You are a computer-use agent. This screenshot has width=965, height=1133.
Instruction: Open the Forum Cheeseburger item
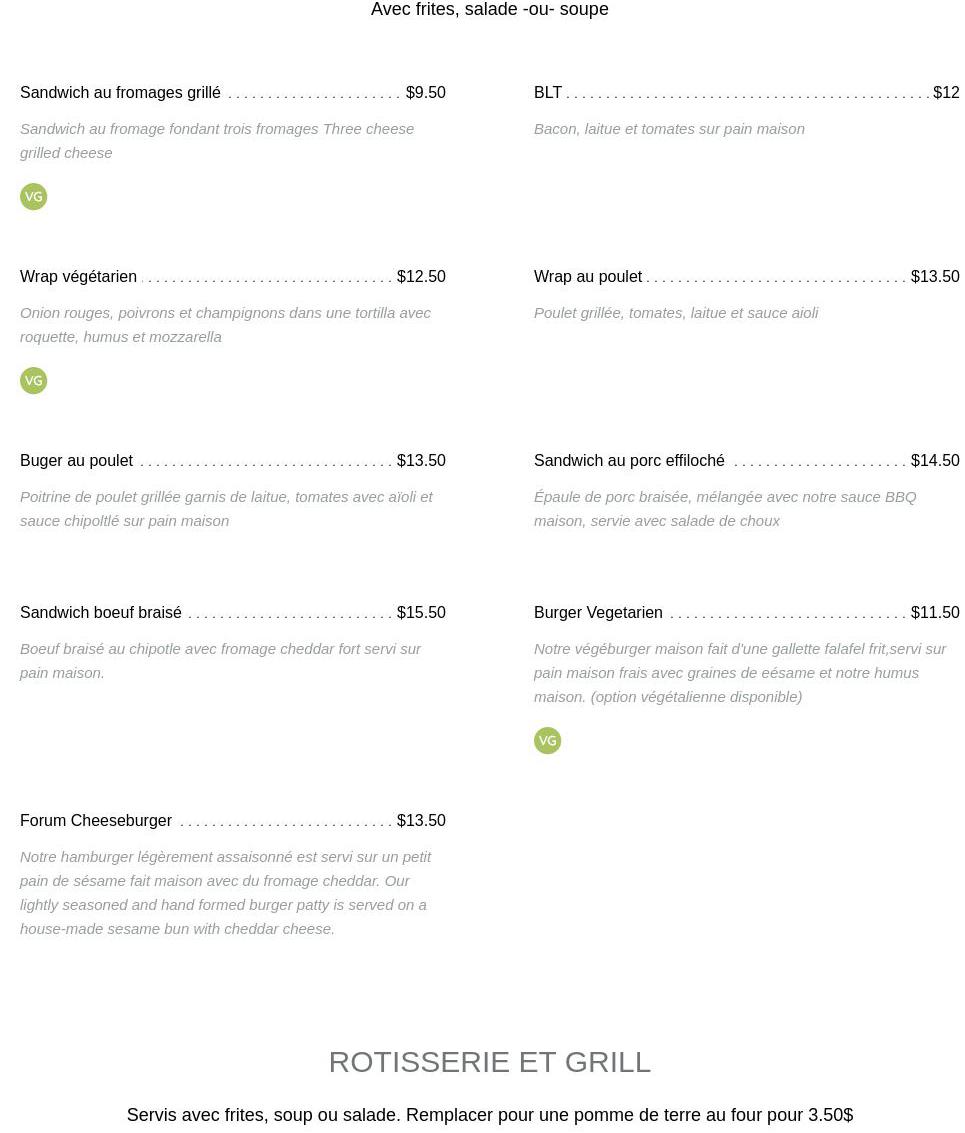96,821
